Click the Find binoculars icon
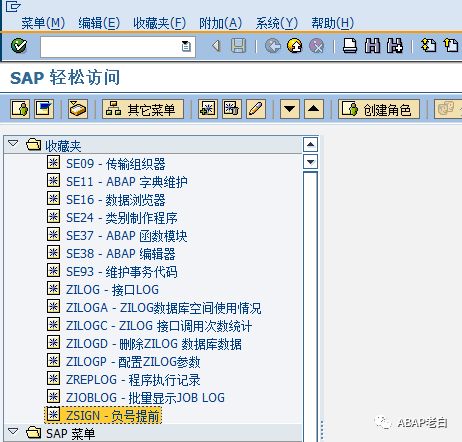The height and width of the screenshot is (442, 462). coord(372,46)
